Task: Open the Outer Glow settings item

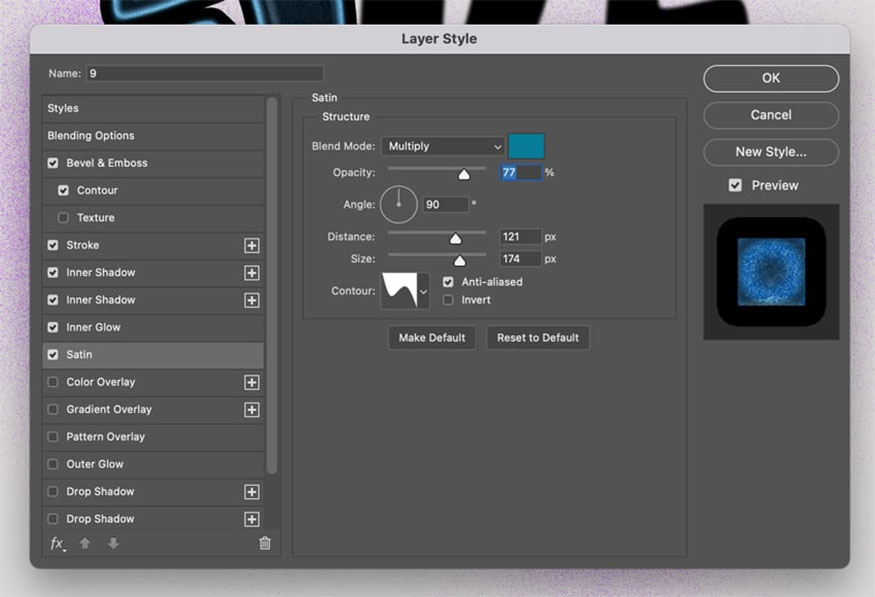Action: (x=95, y=464)
